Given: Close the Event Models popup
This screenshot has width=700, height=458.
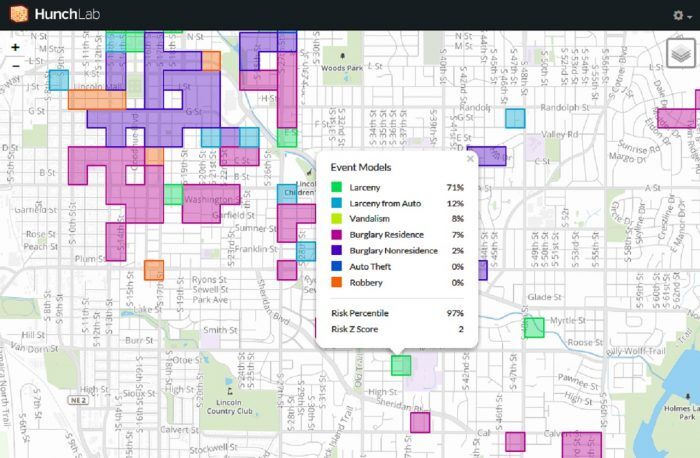Looking at the screenshot, I should coord(470,158).
